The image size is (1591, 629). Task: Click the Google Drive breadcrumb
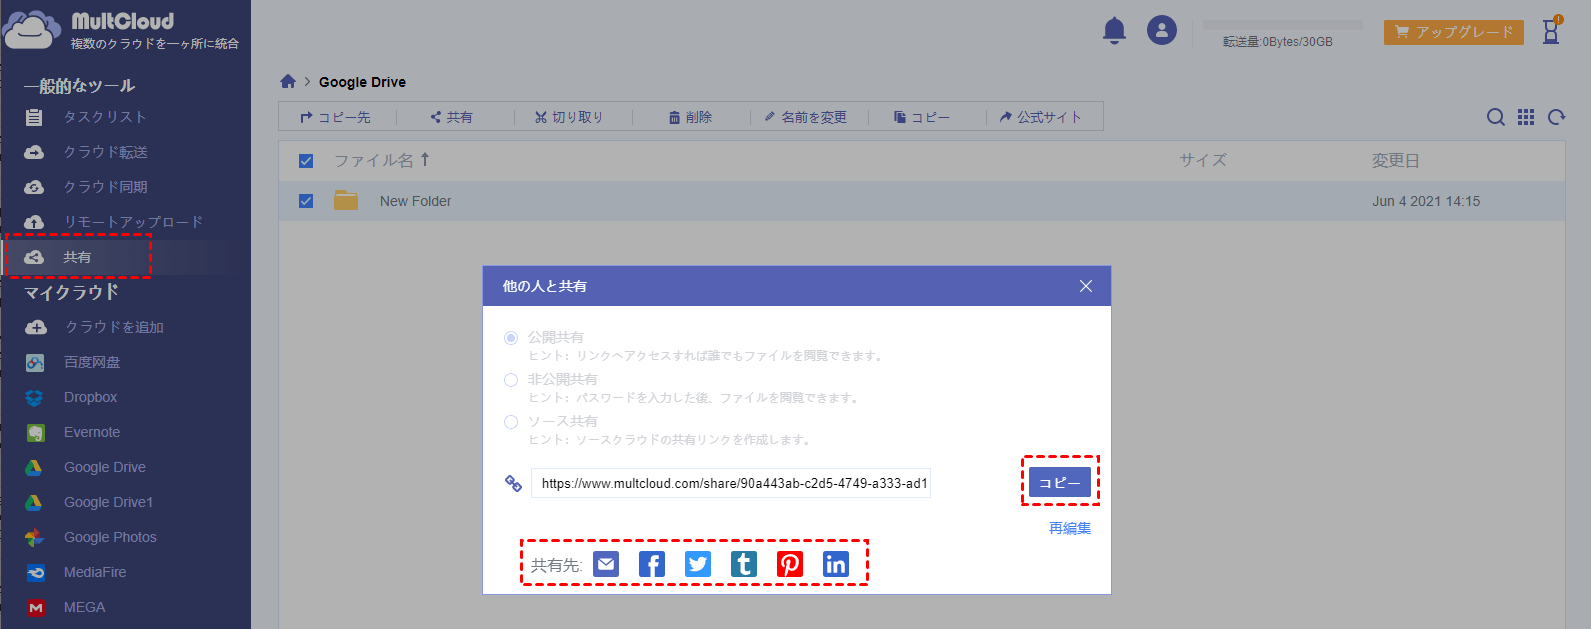coord(362,82)
